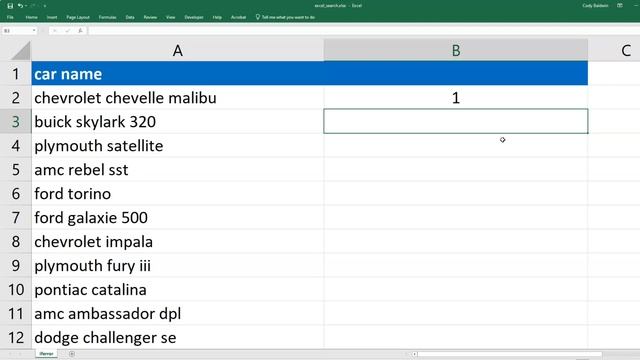Screen dimensions: 640x360
Task: Click the Save icon in quick access toolbar
Action: pos(10,6)
